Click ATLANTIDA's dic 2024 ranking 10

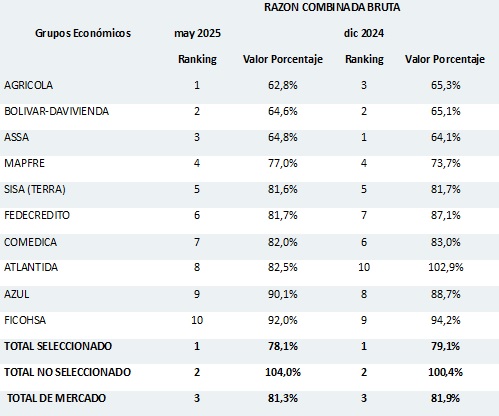(x=364, y=267)
